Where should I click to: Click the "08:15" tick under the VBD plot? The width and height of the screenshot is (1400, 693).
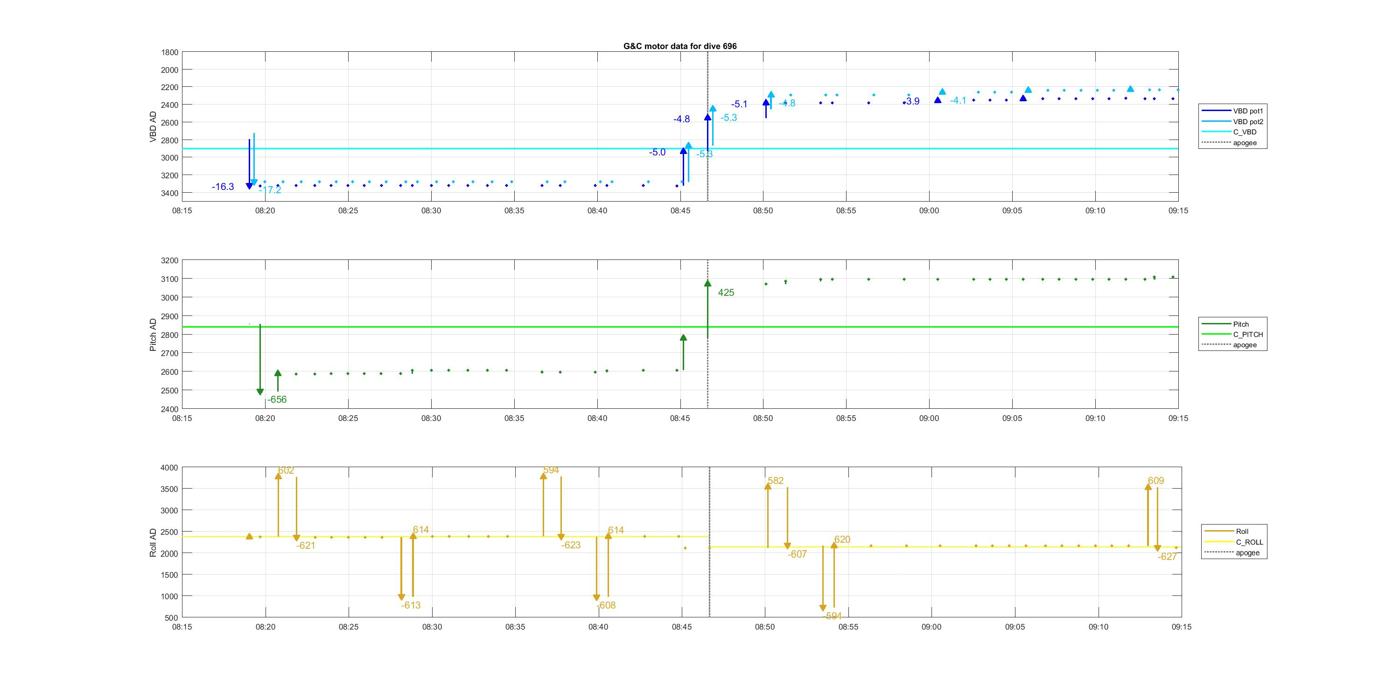click(x=182, y=211)
